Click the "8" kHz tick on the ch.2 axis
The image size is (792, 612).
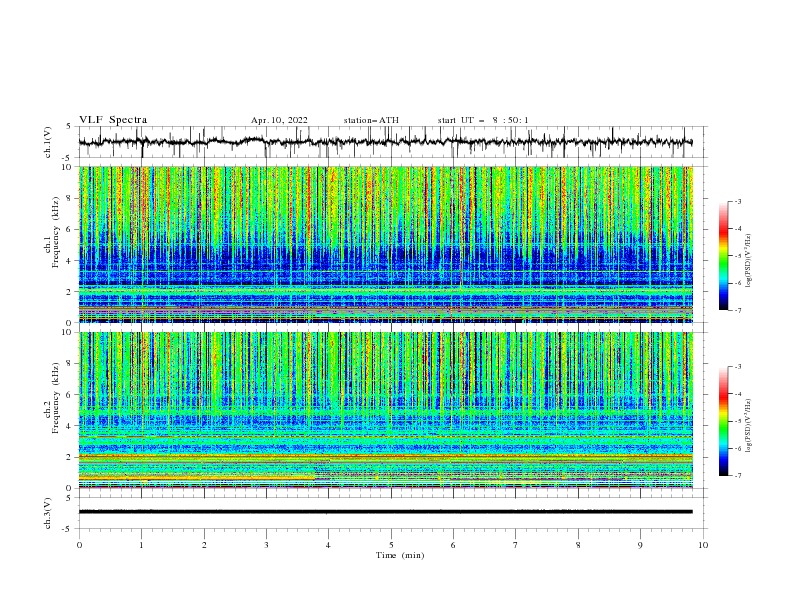(70, 364)
